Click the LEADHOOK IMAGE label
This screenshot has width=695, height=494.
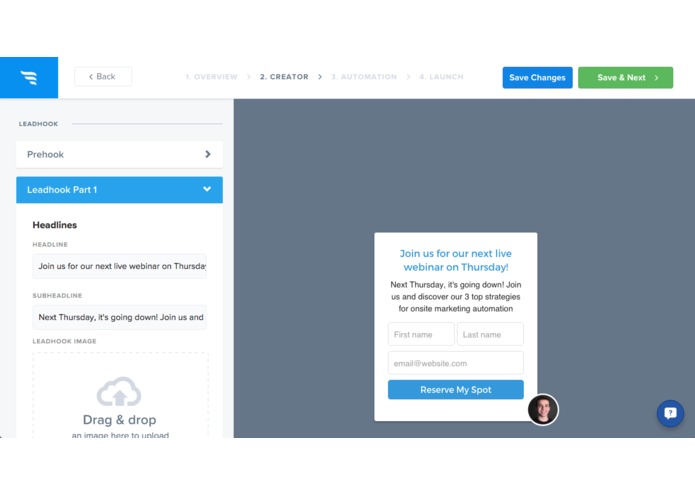tap(64, 341)
